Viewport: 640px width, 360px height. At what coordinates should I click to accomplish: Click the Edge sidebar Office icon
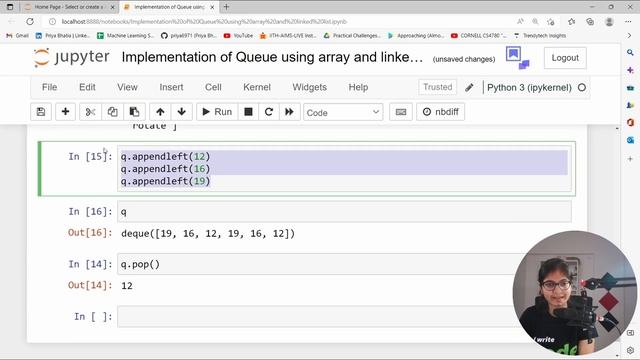point(630,122)
